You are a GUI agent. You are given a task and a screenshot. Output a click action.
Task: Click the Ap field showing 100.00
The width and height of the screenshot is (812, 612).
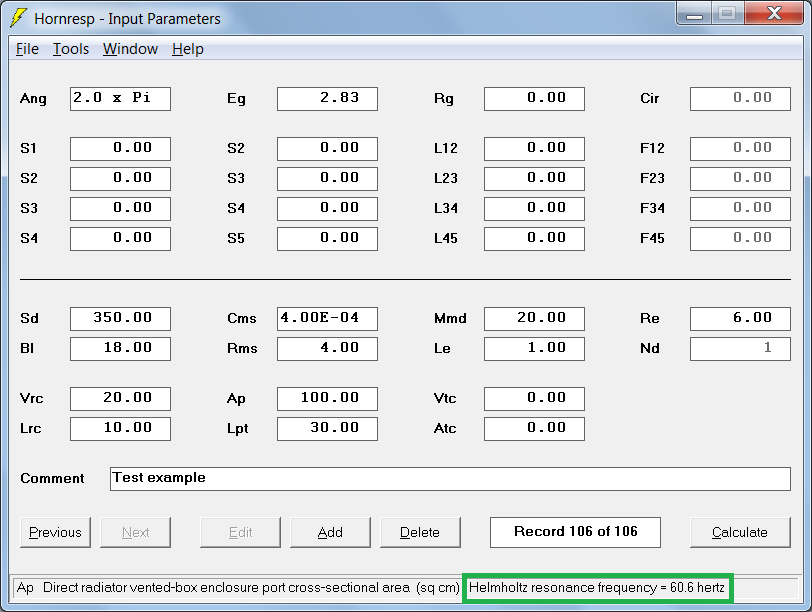[x=327, y=399]
